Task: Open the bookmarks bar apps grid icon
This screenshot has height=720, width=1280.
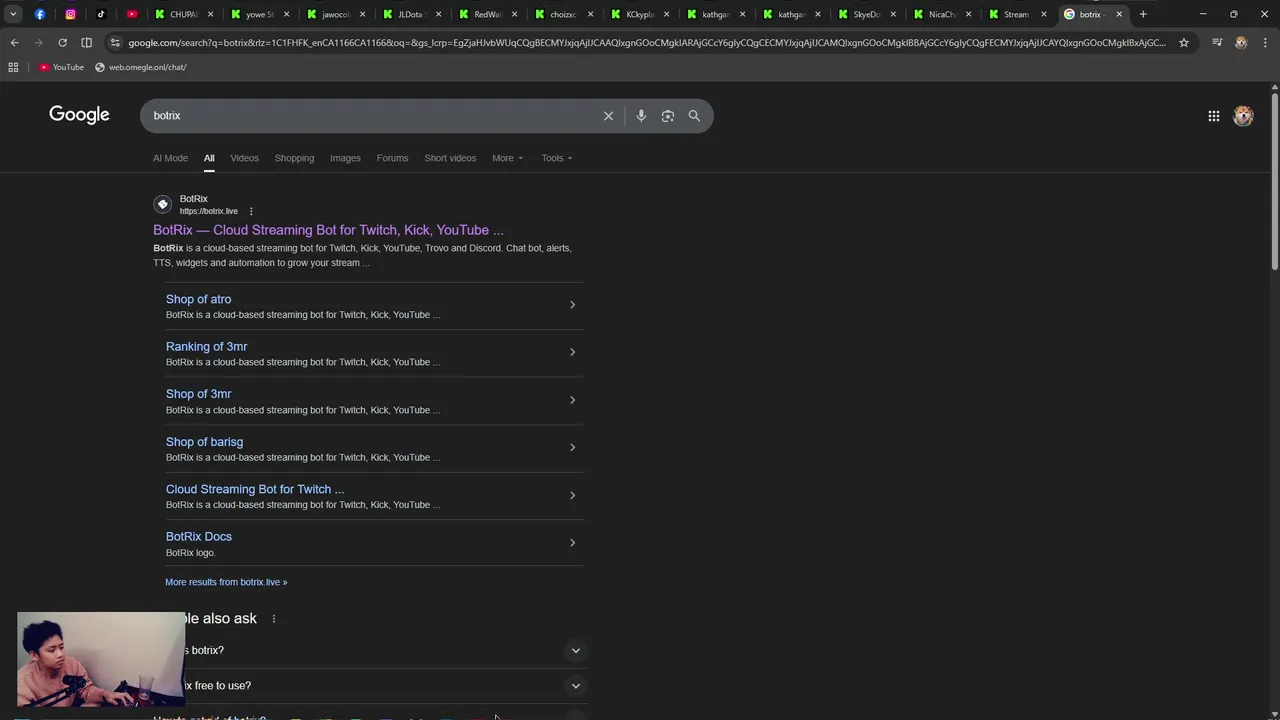Action: pyautogui.click(x=13, y=67)
